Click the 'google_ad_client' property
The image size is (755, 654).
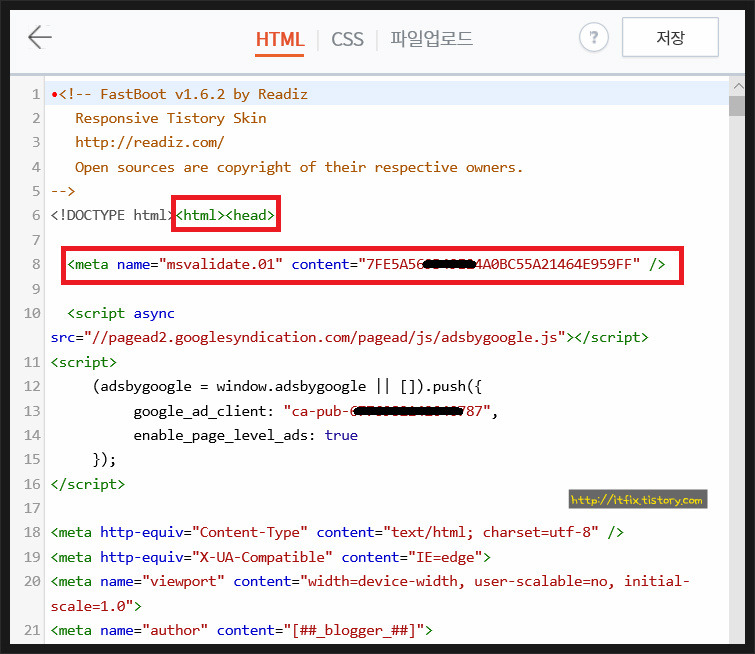200,411
